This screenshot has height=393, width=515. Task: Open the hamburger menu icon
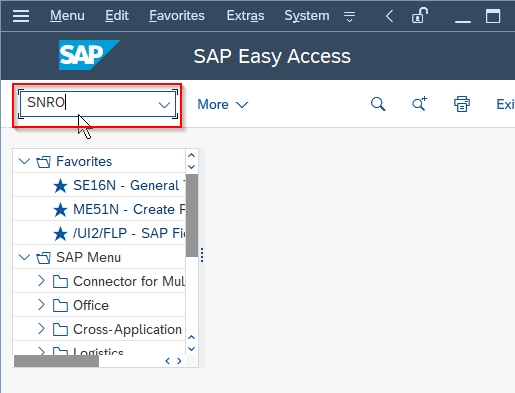coord(21,16)
